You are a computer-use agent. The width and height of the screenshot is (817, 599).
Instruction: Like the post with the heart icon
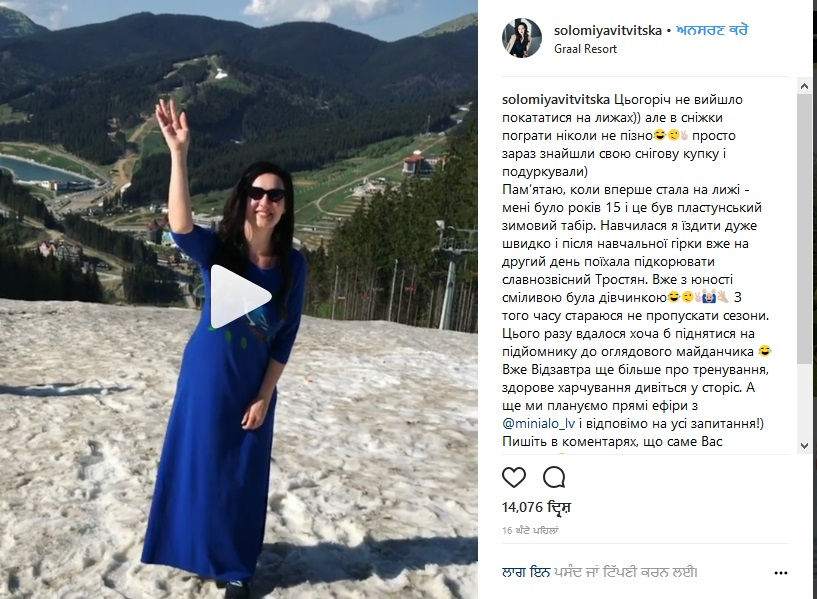tap(514, 477)
